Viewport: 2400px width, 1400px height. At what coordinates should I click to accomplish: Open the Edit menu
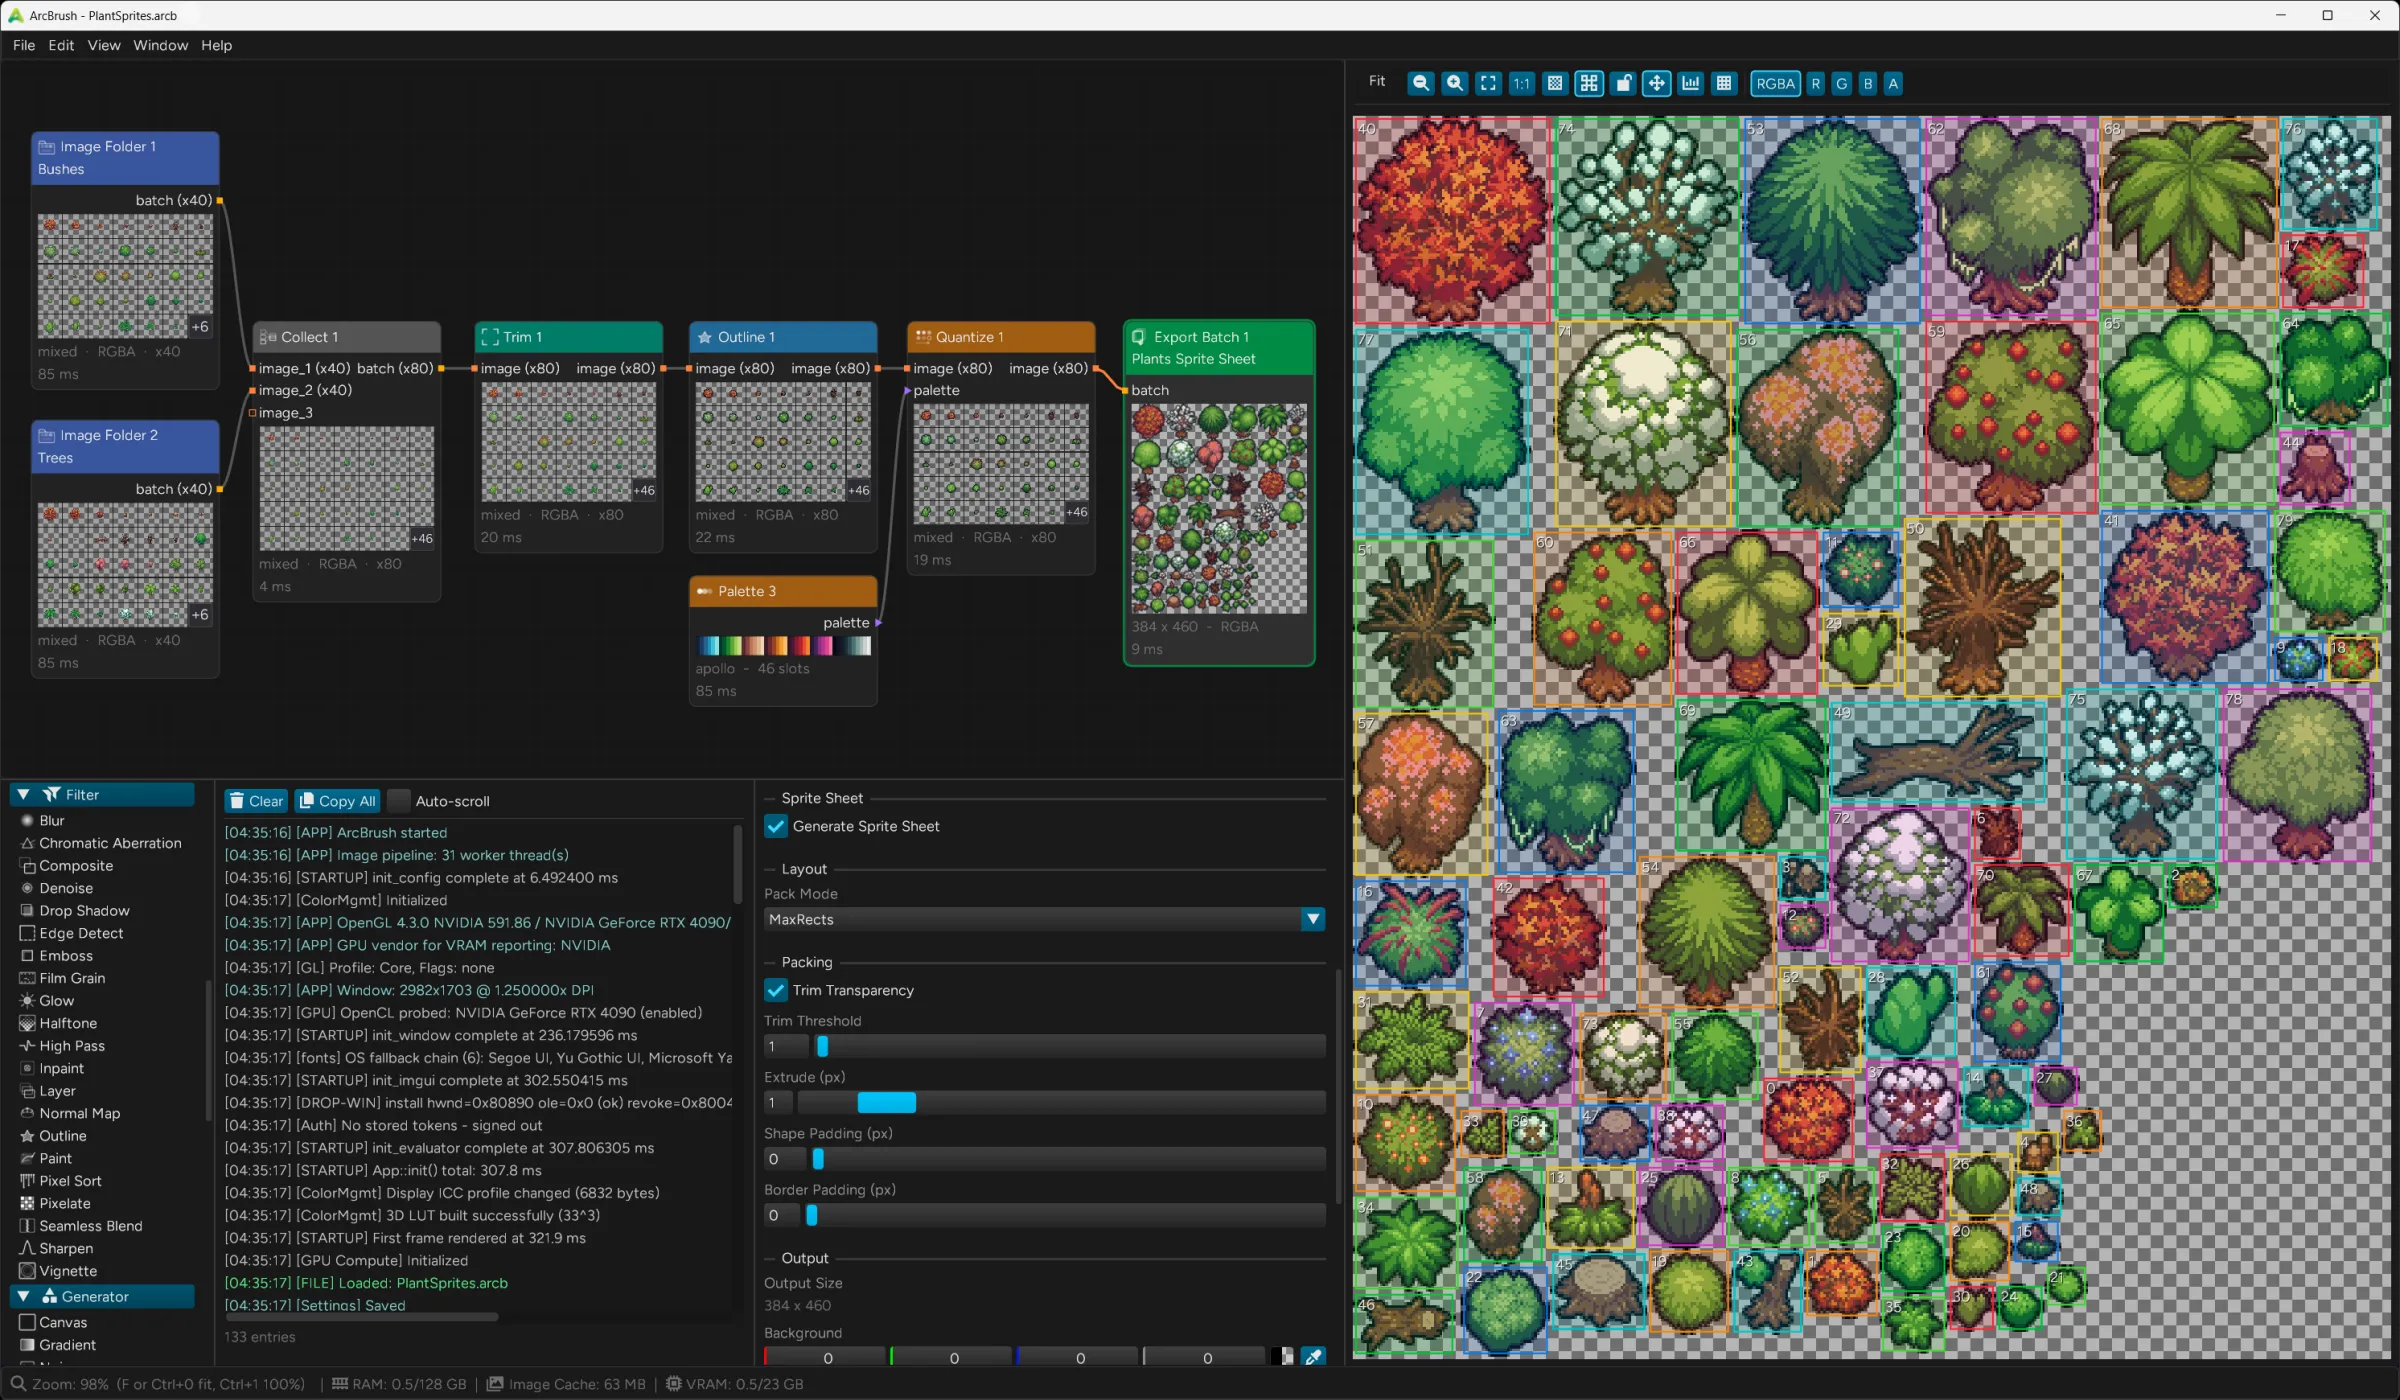coord(61,45)
